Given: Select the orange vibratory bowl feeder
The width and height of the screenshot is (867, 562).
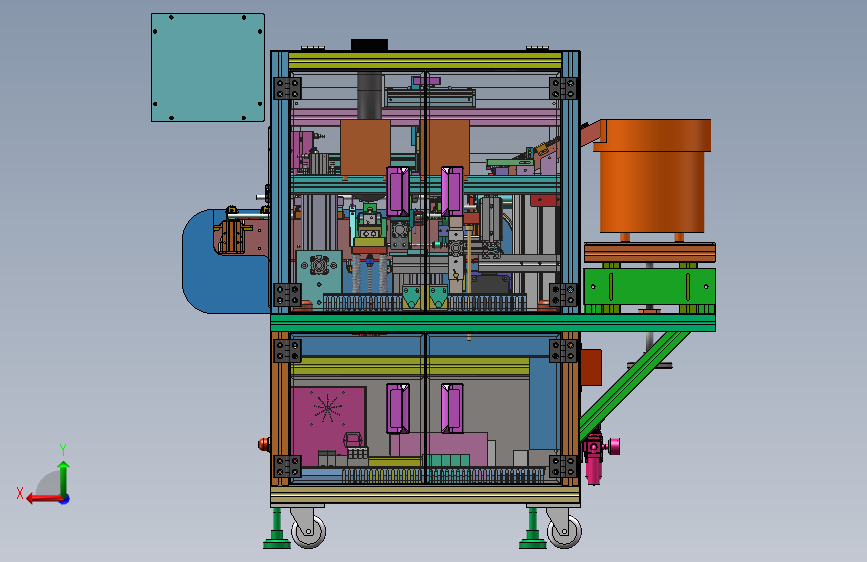Looking at the screenshot, I should (x=652, y=176).
